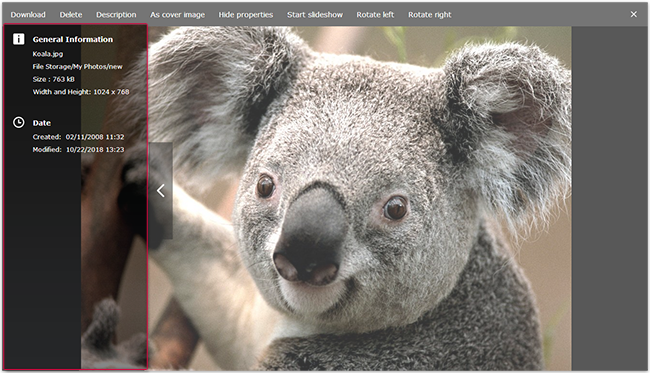Start slideshow playback
Screen dimensions: 650x373
[315, 15]
